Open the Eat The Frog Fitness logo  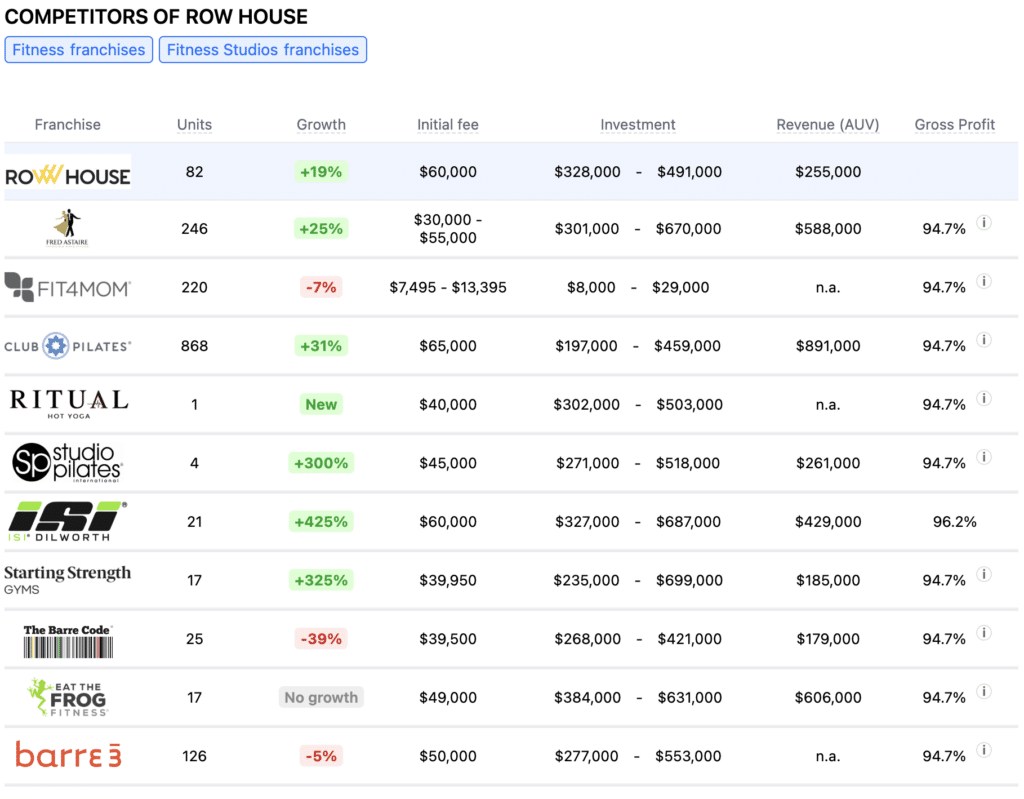click(x=68, y=697)
